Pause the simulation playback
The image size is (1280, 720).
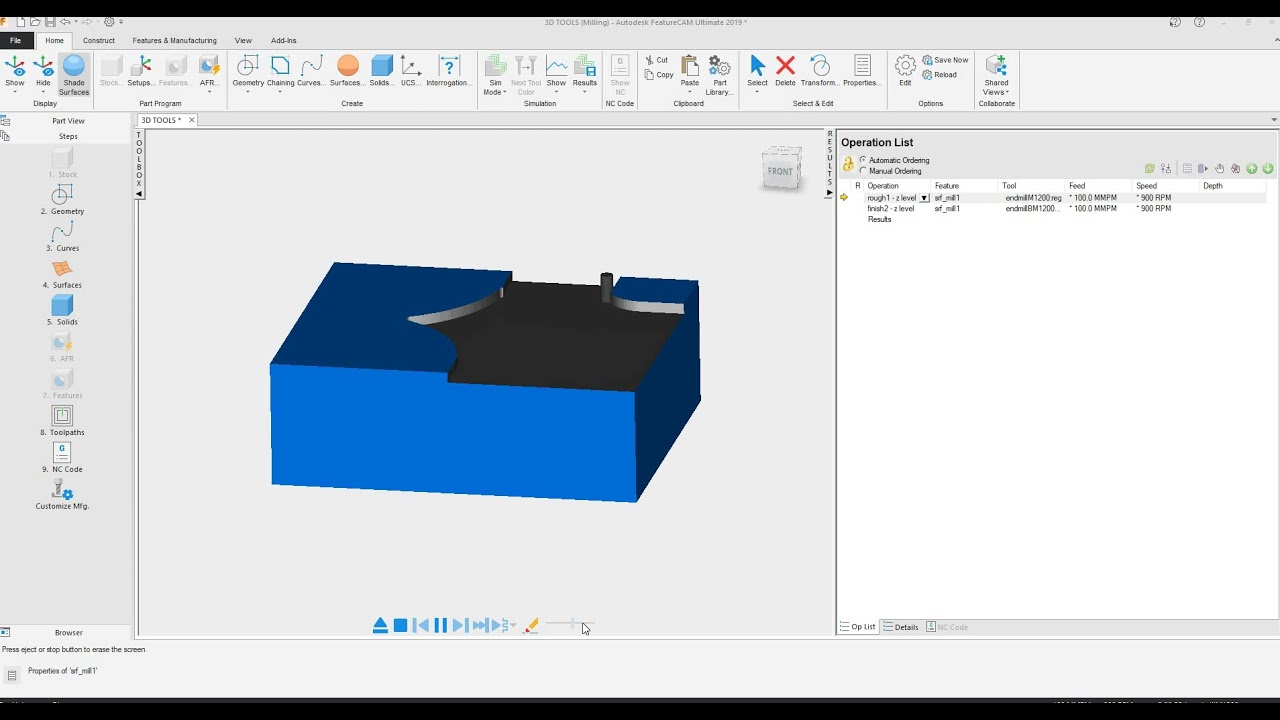click(x=440, y=625)
